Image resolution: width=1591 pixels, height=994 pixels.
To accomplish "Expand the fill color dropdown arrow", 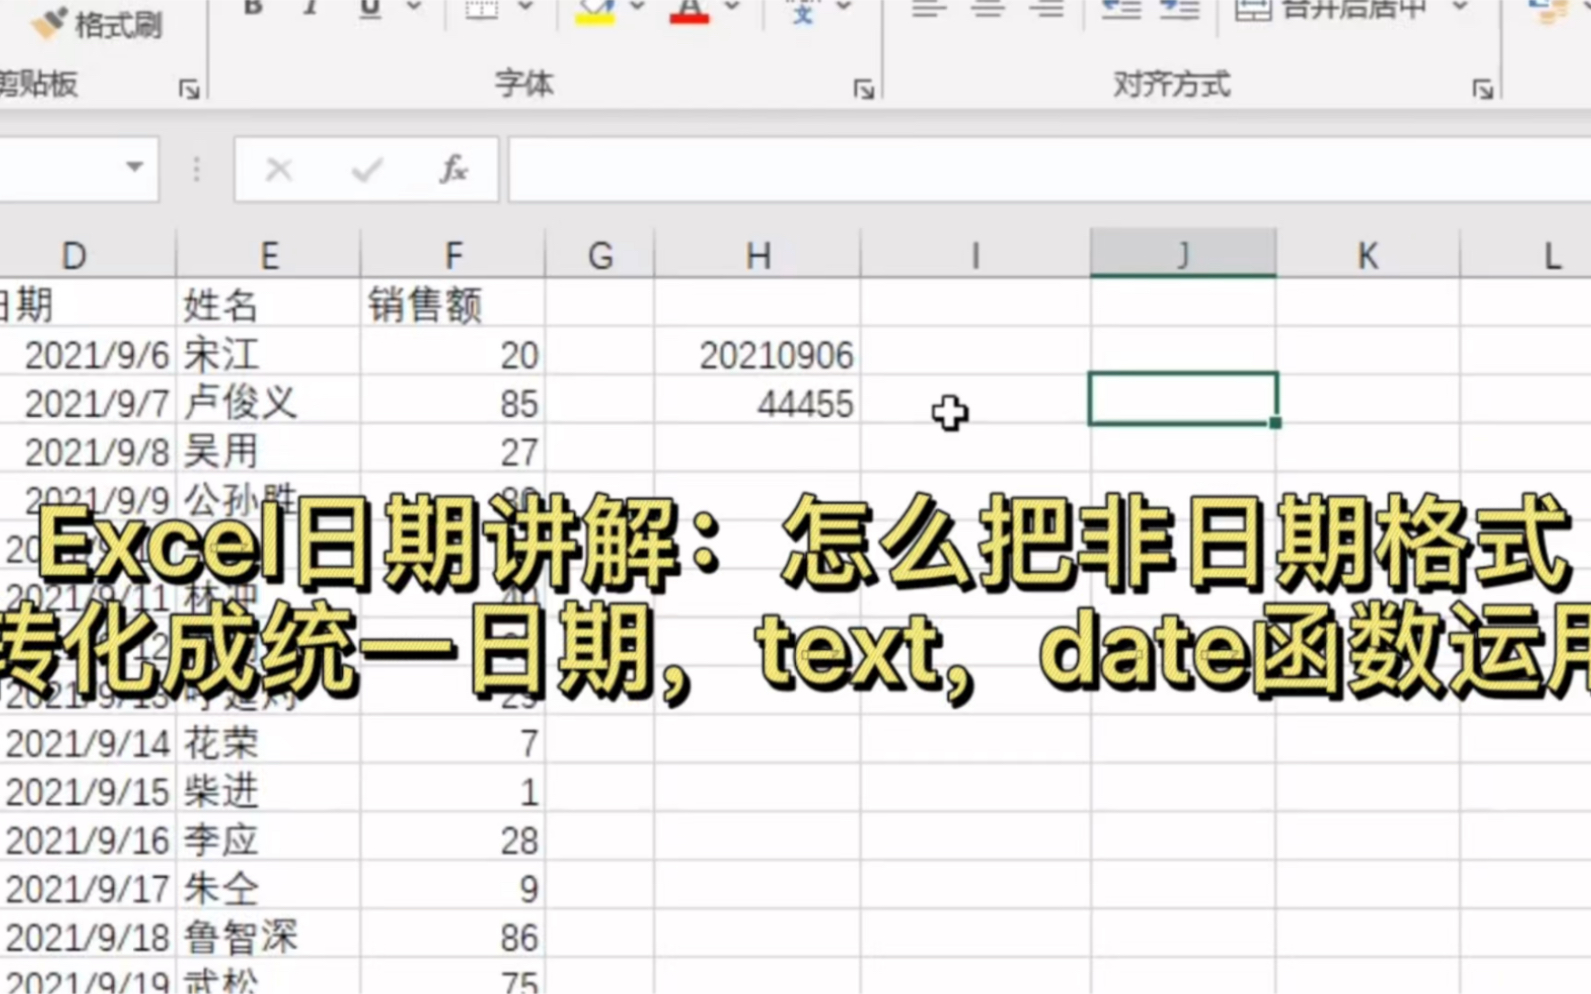I will tap(637, 8).
